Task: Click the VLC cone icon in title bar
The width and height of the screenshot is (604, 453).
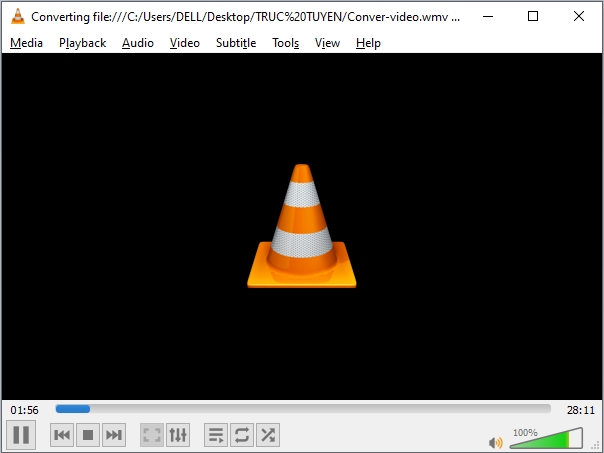Action: (18, 17)
